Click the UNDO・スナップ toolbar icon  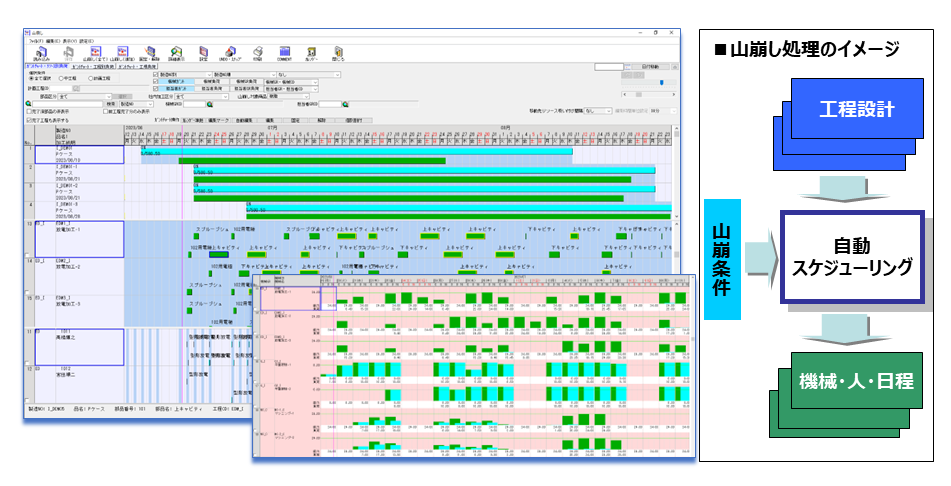(230, 53)
